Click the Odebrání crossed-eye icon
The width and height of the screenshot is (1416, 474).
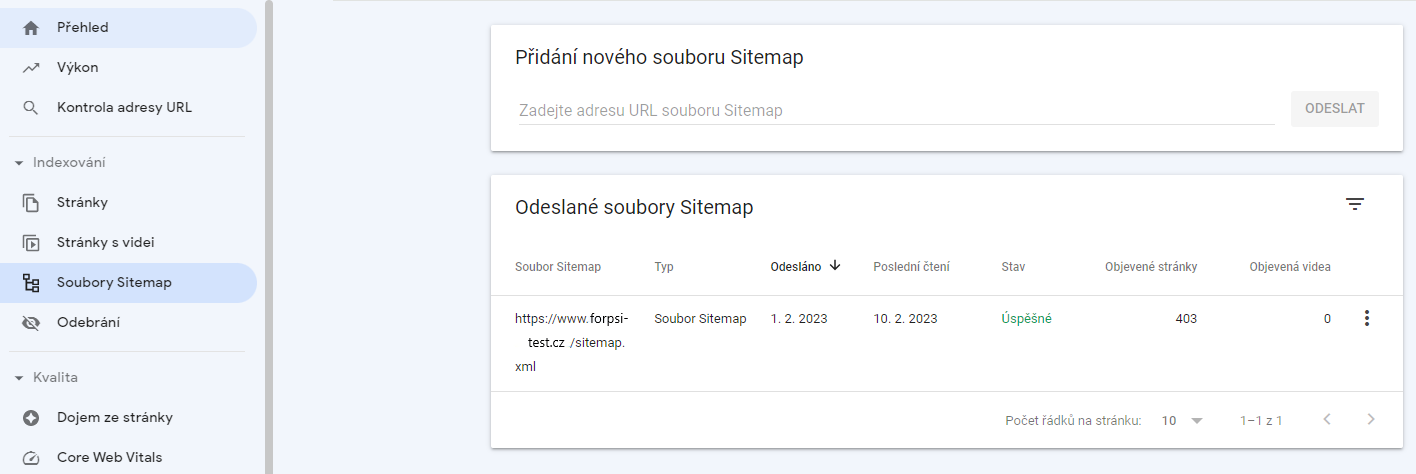[31, 323]
